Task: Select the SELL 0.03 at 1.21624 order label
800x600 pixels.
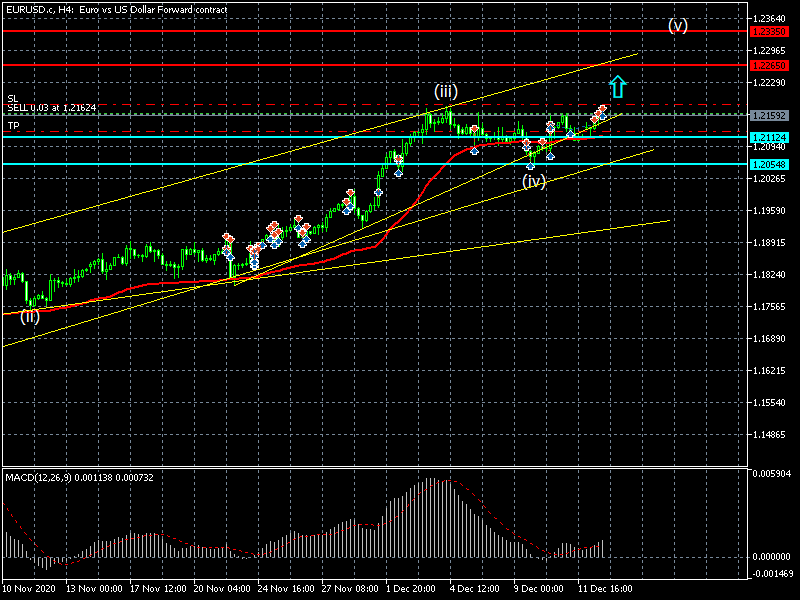Action: [x=51, y=108]
